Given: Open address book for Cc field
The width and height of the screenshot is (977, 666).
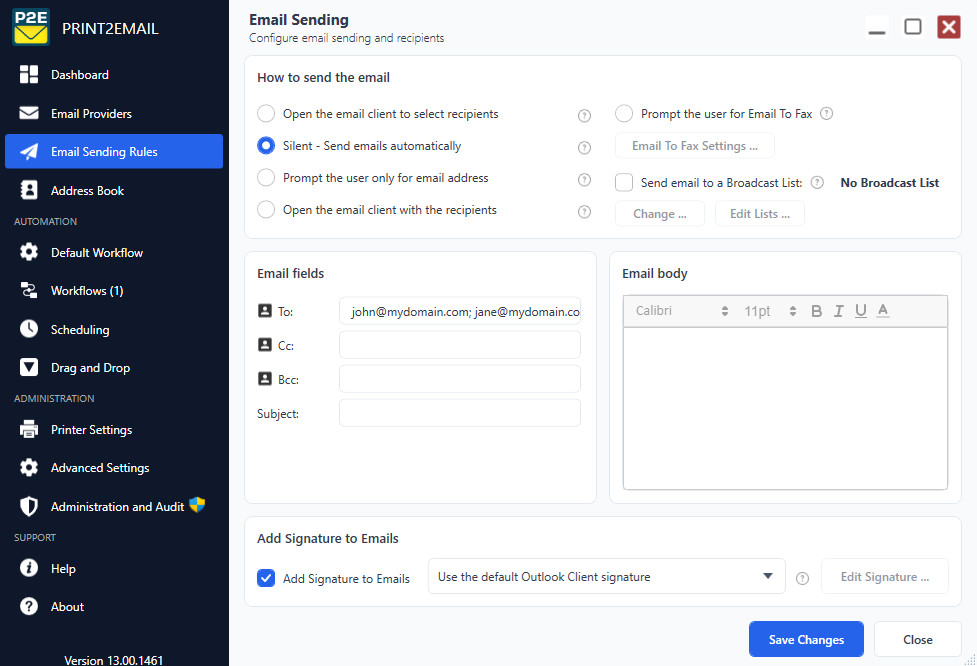Looking at the screenshot, I should click(x=265, y=345).
